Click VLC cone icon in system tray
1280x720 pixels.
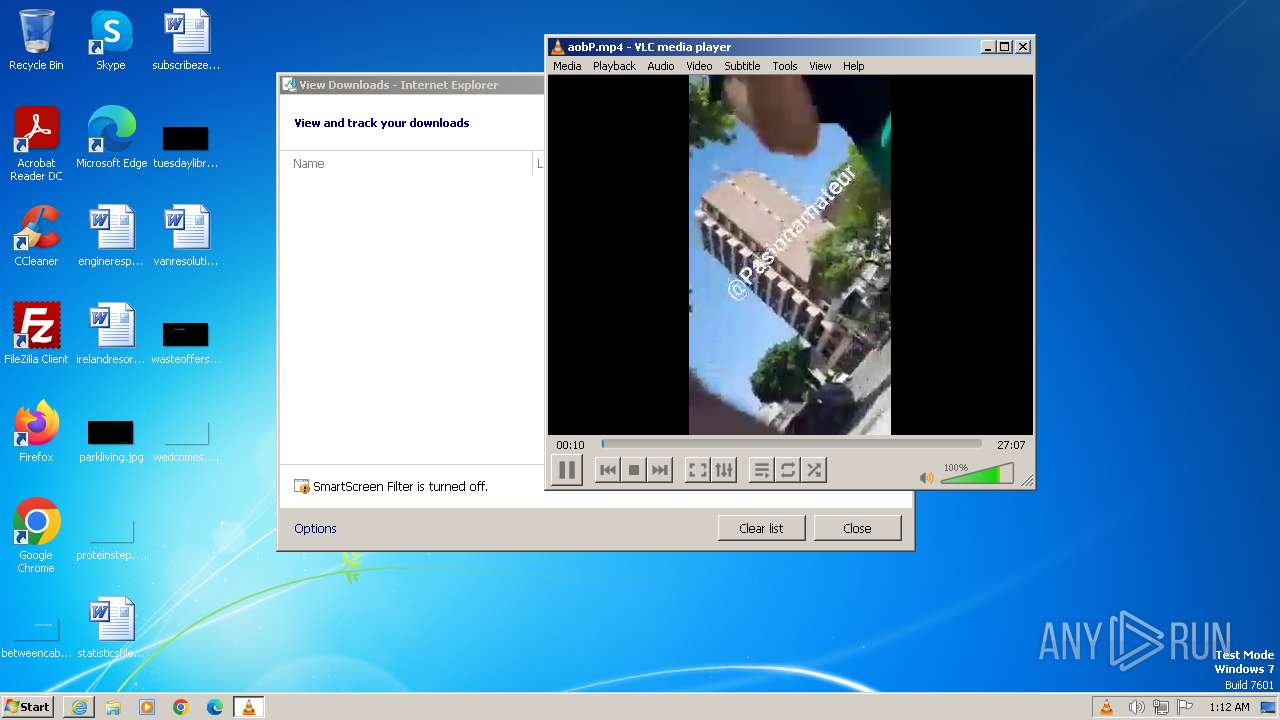click(1106, 707)
